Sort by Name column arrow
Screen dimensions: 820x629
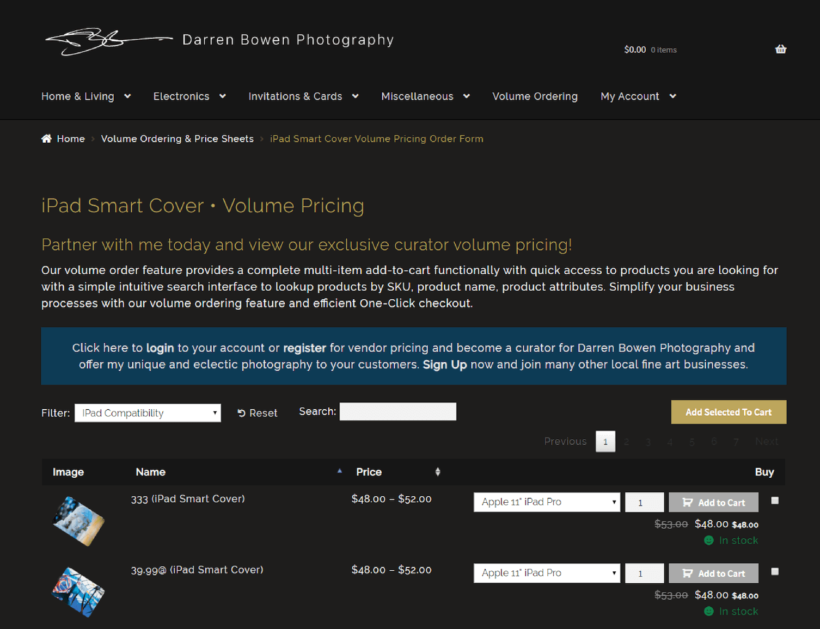pos(339,471)
